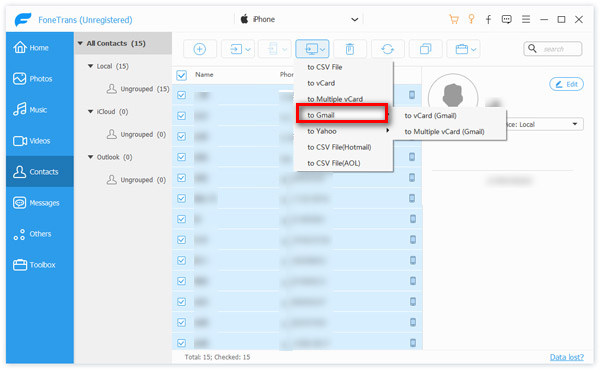The image size is (600, 370).
Task: Click the refresh toolbar icon
Action: tap(388, 49)
